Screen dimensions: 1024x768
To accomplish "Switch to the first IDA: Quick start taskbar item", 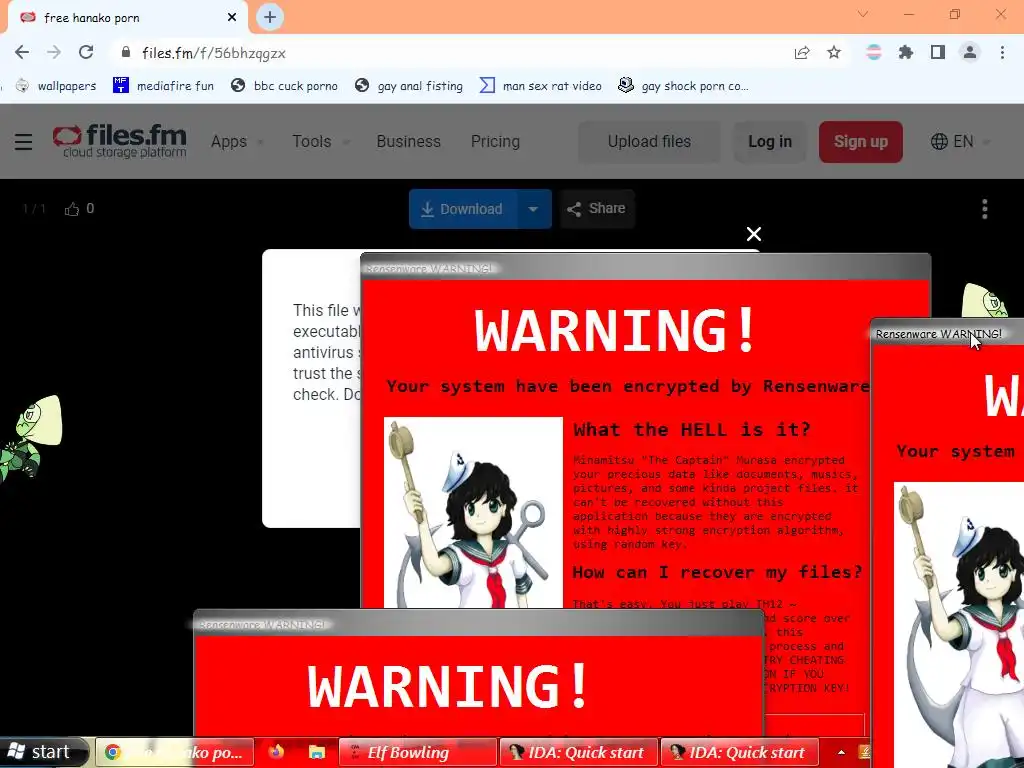I will [578, 752].
